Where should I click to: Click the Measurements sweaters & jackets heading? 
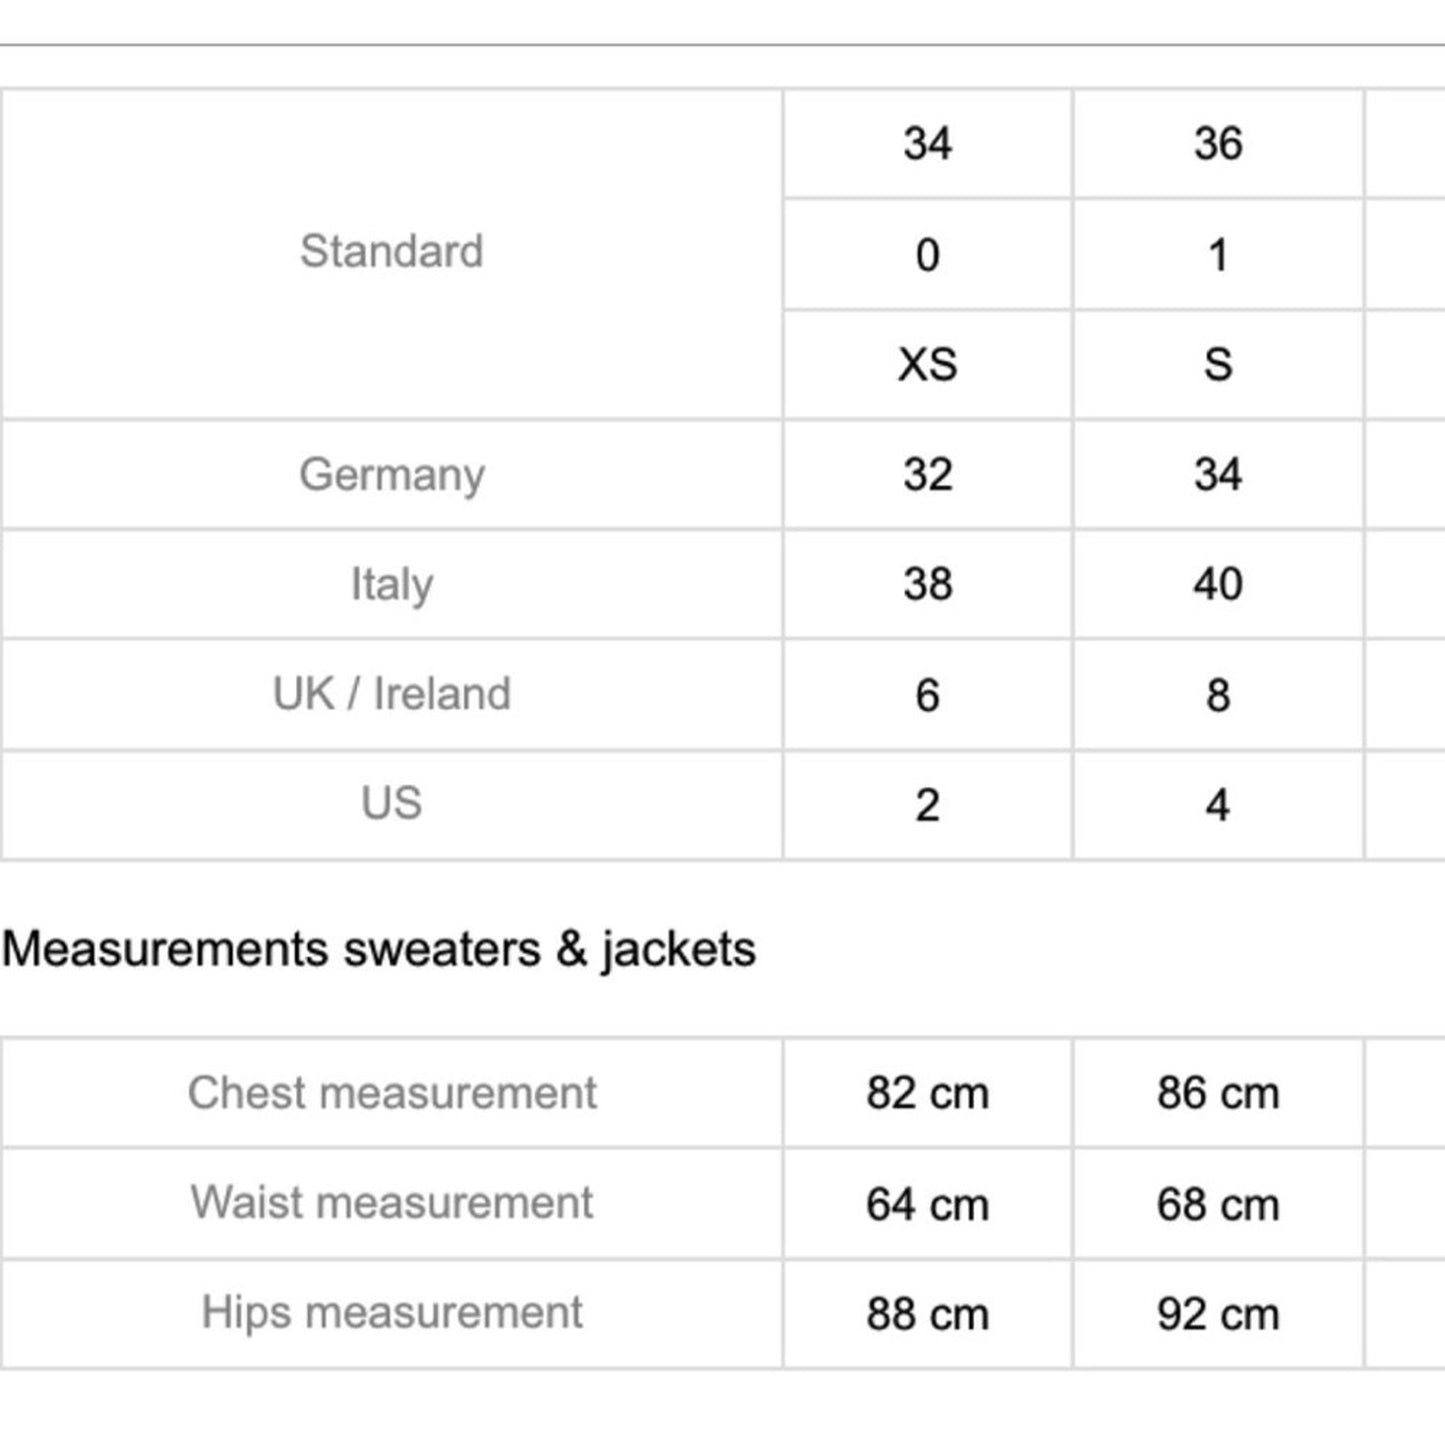(x=379, y=949)
